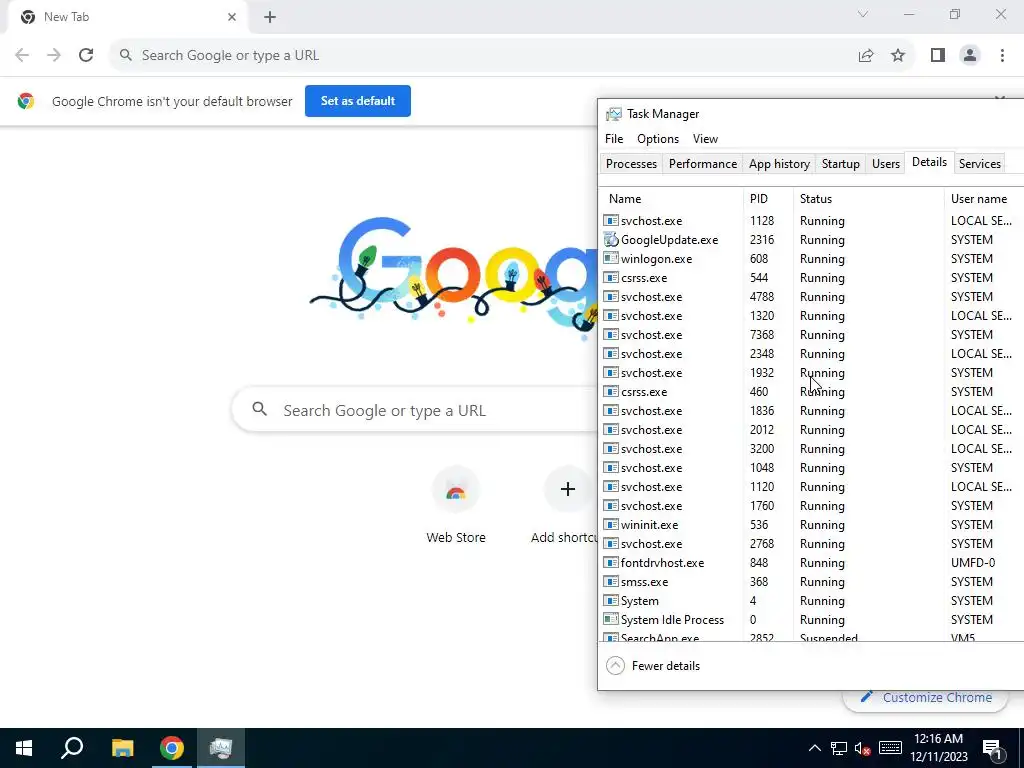The image size is (1024, 768).
Task: Share this page from Chrome's toolbar
Action: [x=866, y=56]
